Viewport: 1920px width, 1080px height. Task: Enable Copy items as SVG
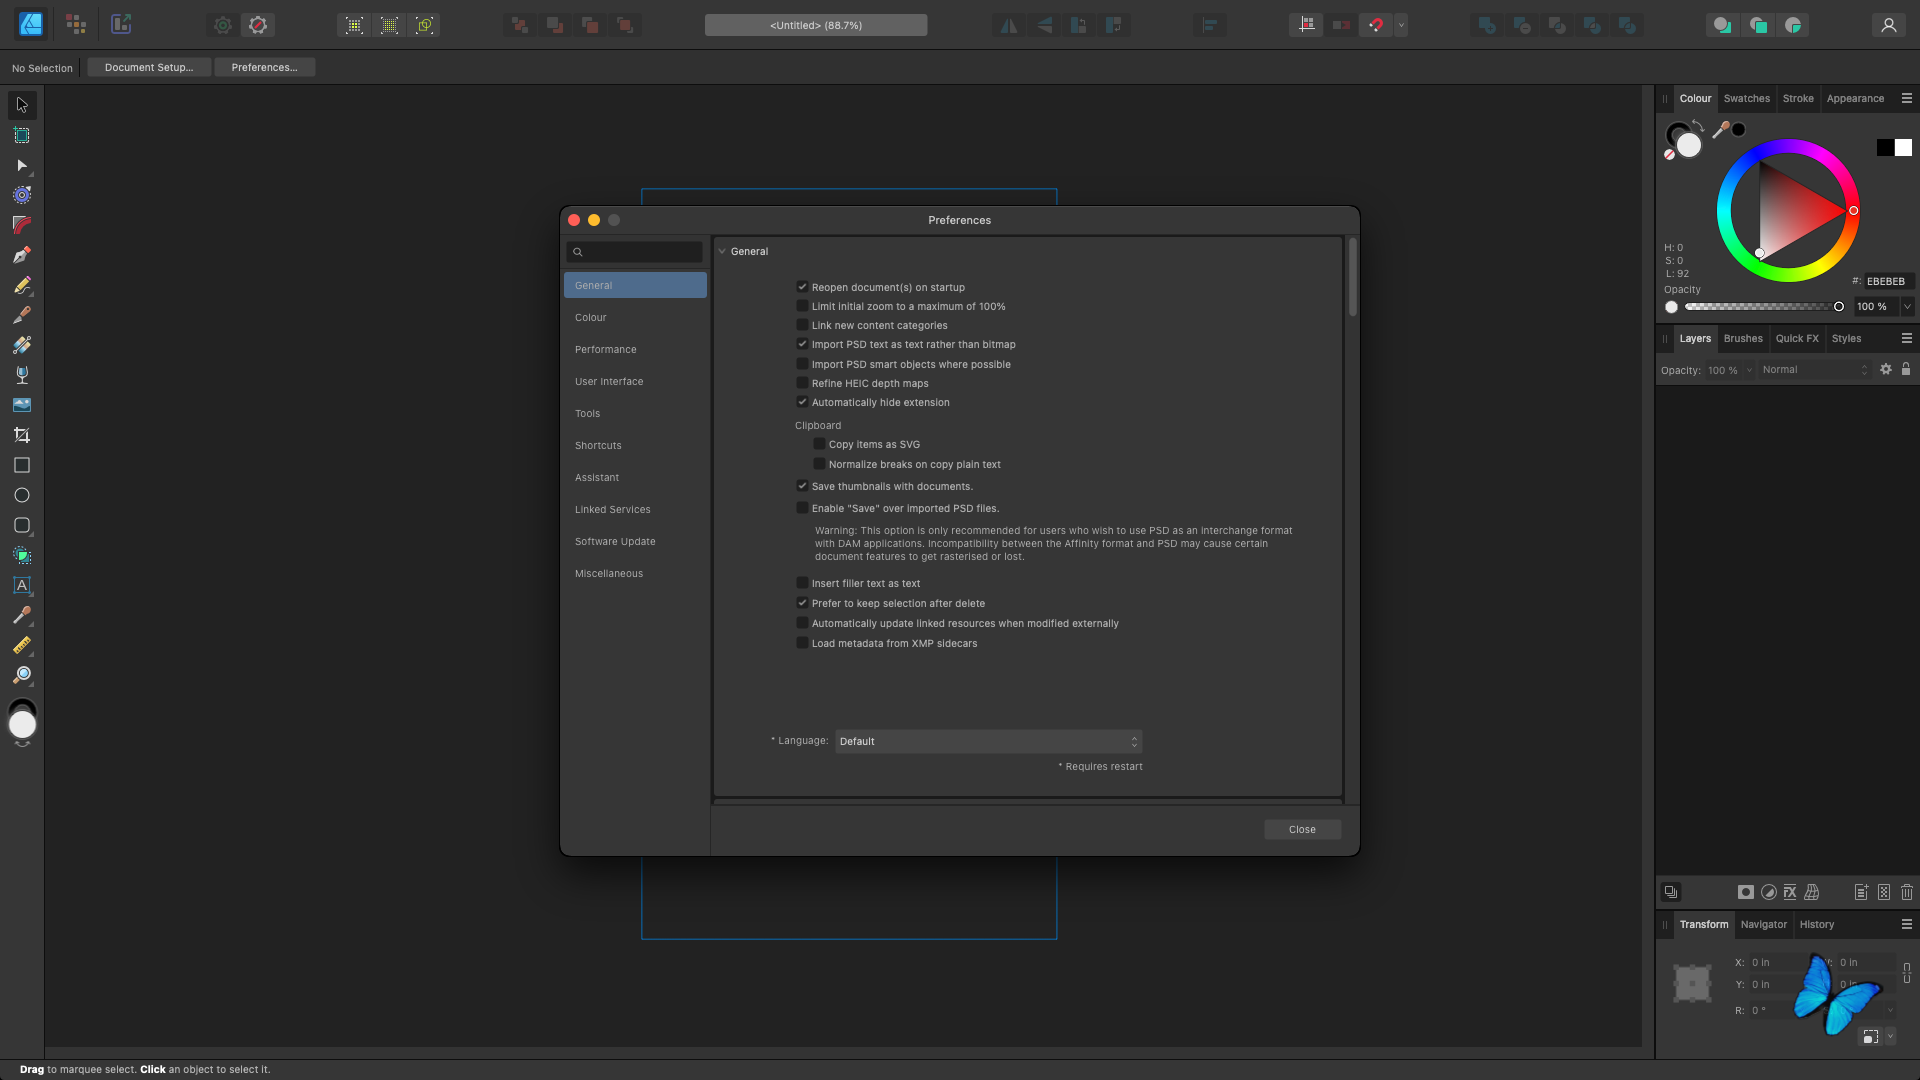819,444
